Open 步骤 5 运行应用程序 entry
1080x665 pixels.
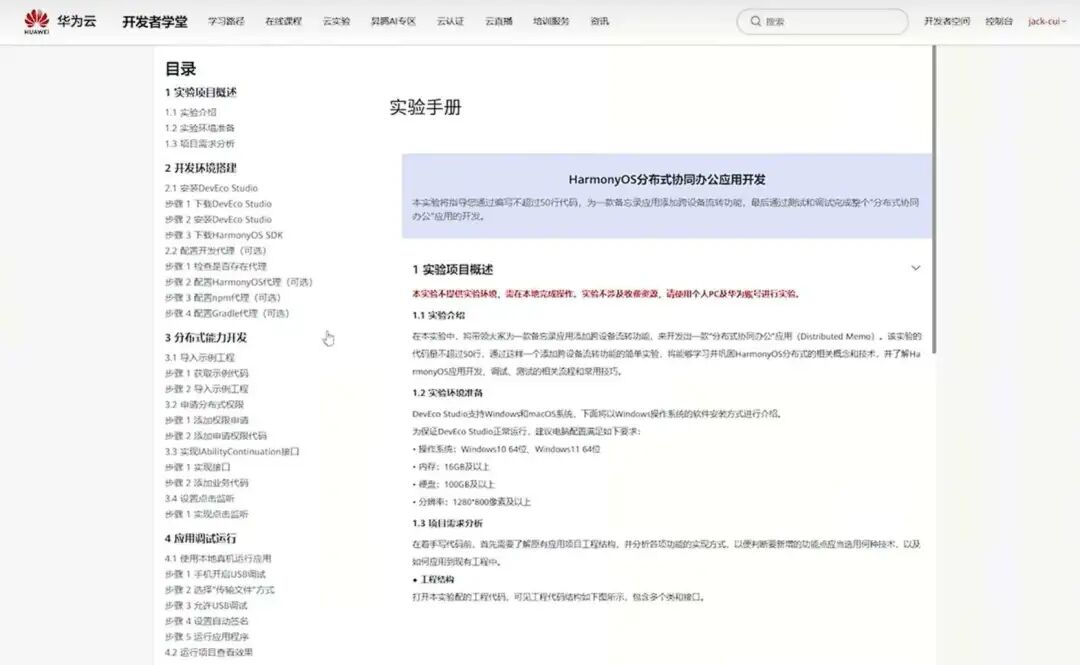point(207,637)
